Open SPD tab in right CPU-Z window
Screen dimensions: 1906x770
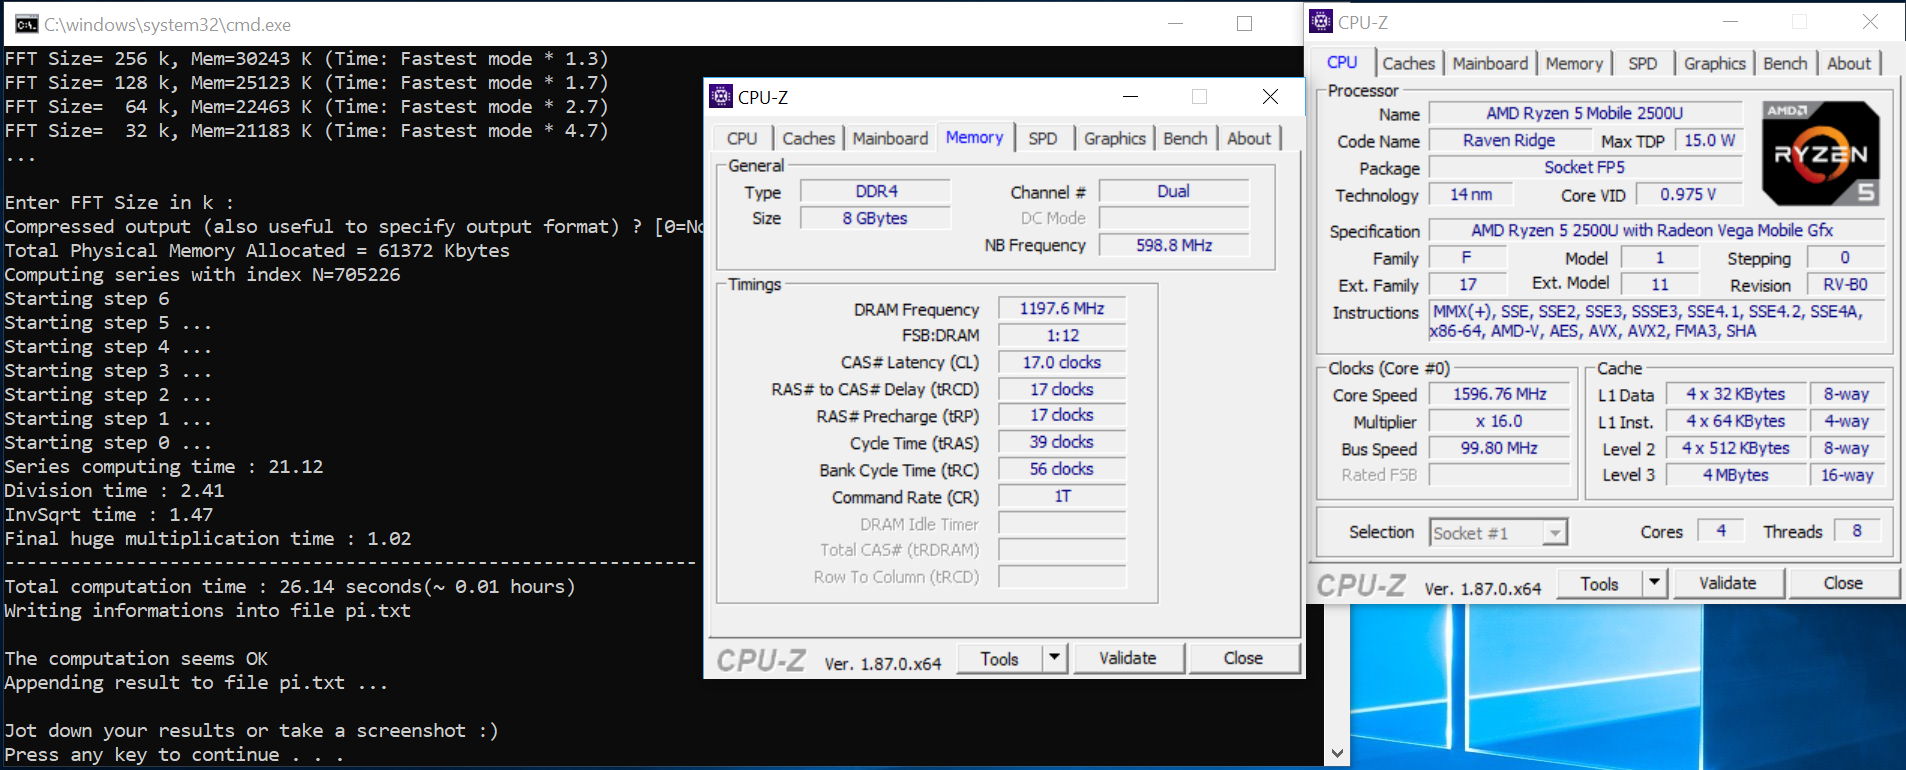1643,64
